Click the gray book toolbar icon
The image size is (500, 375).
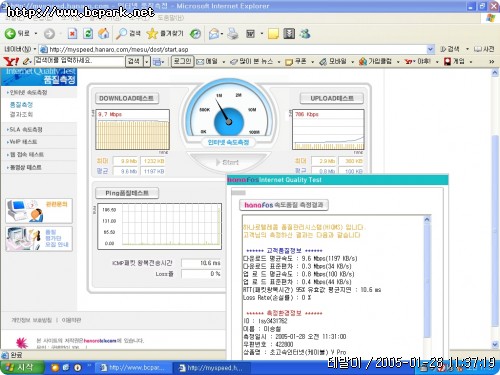point(289,33)
